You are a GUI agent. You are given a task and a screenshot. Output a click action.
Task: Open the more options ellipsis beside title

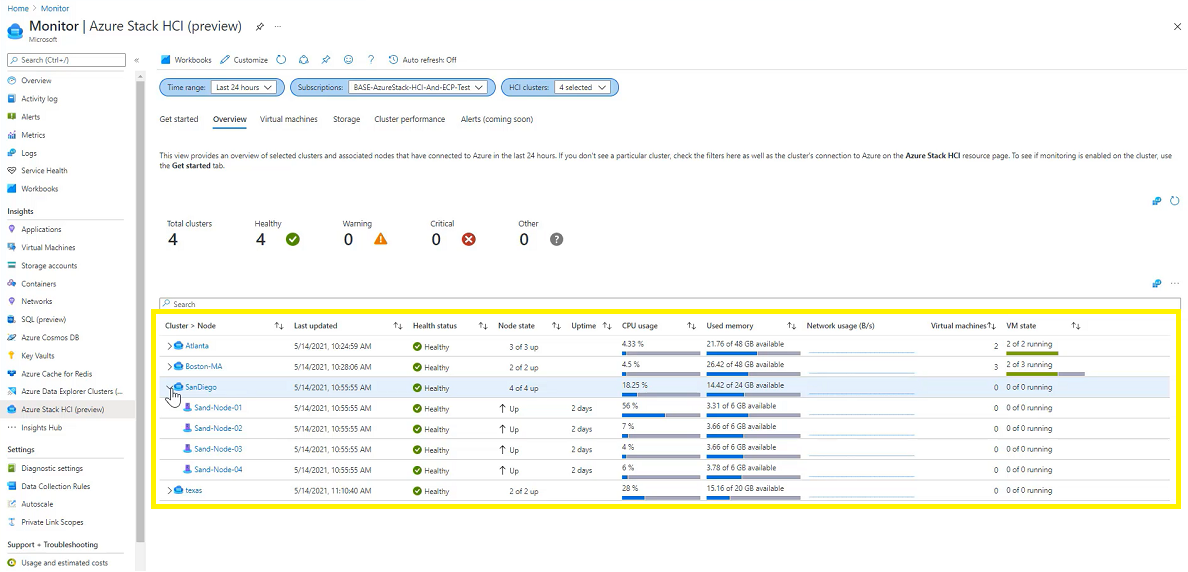tap(278, 27)
